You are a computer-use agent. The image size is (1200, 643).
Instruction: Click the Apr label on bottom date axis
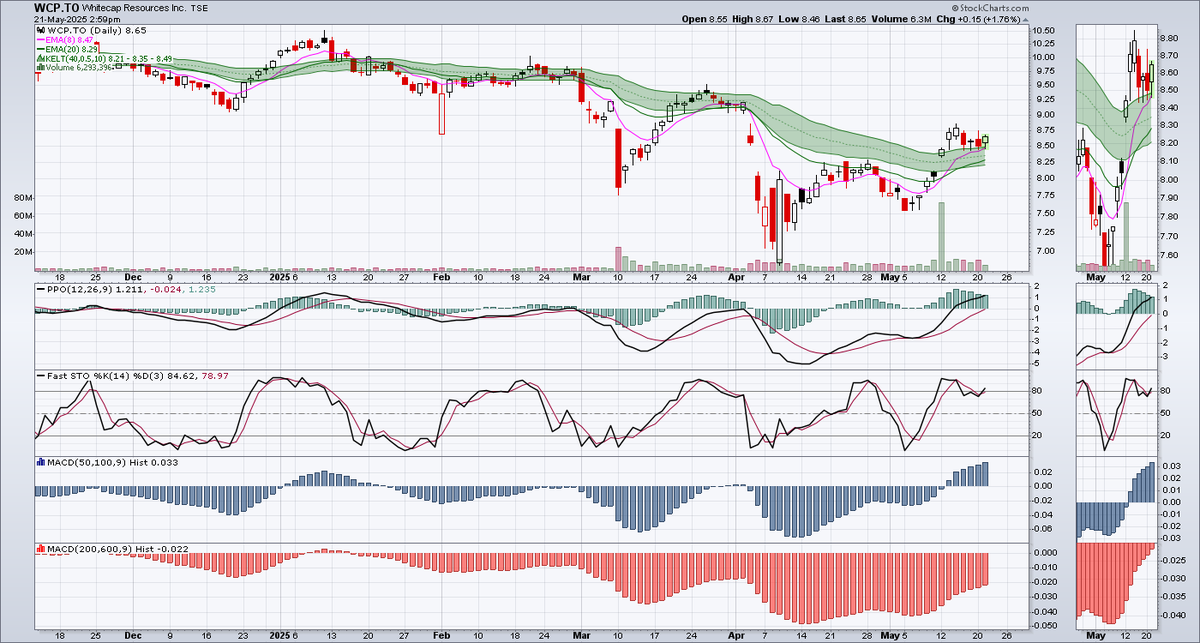tap(738, 634)
